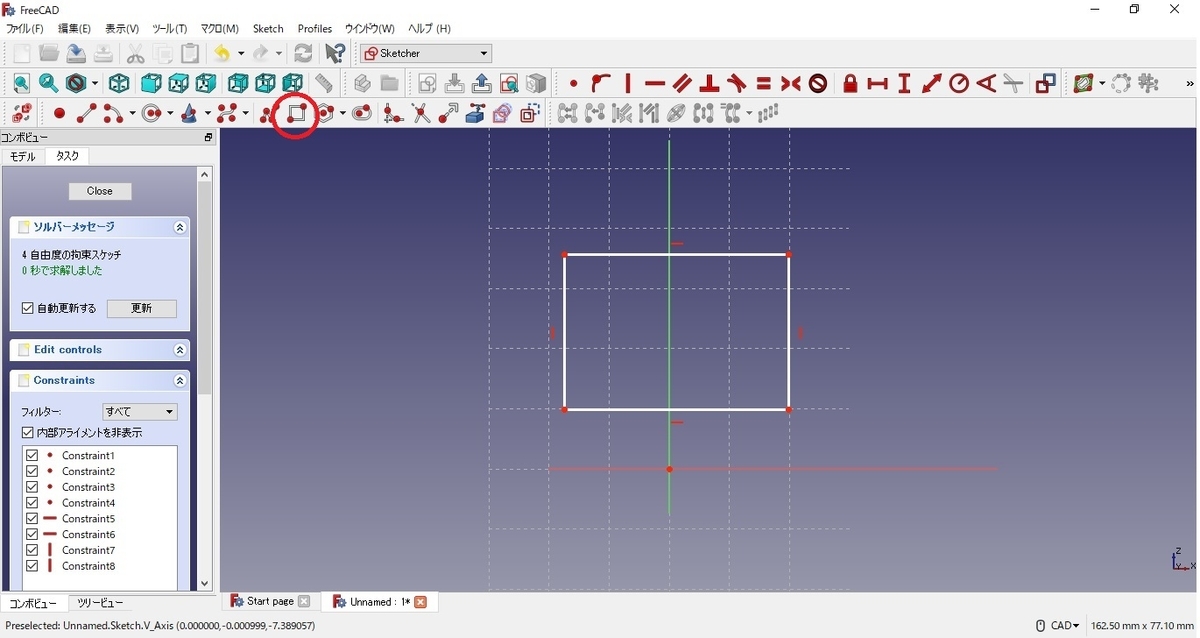
Task: Toggle the 自動更新する checkbox
Action: click(28, 309)
